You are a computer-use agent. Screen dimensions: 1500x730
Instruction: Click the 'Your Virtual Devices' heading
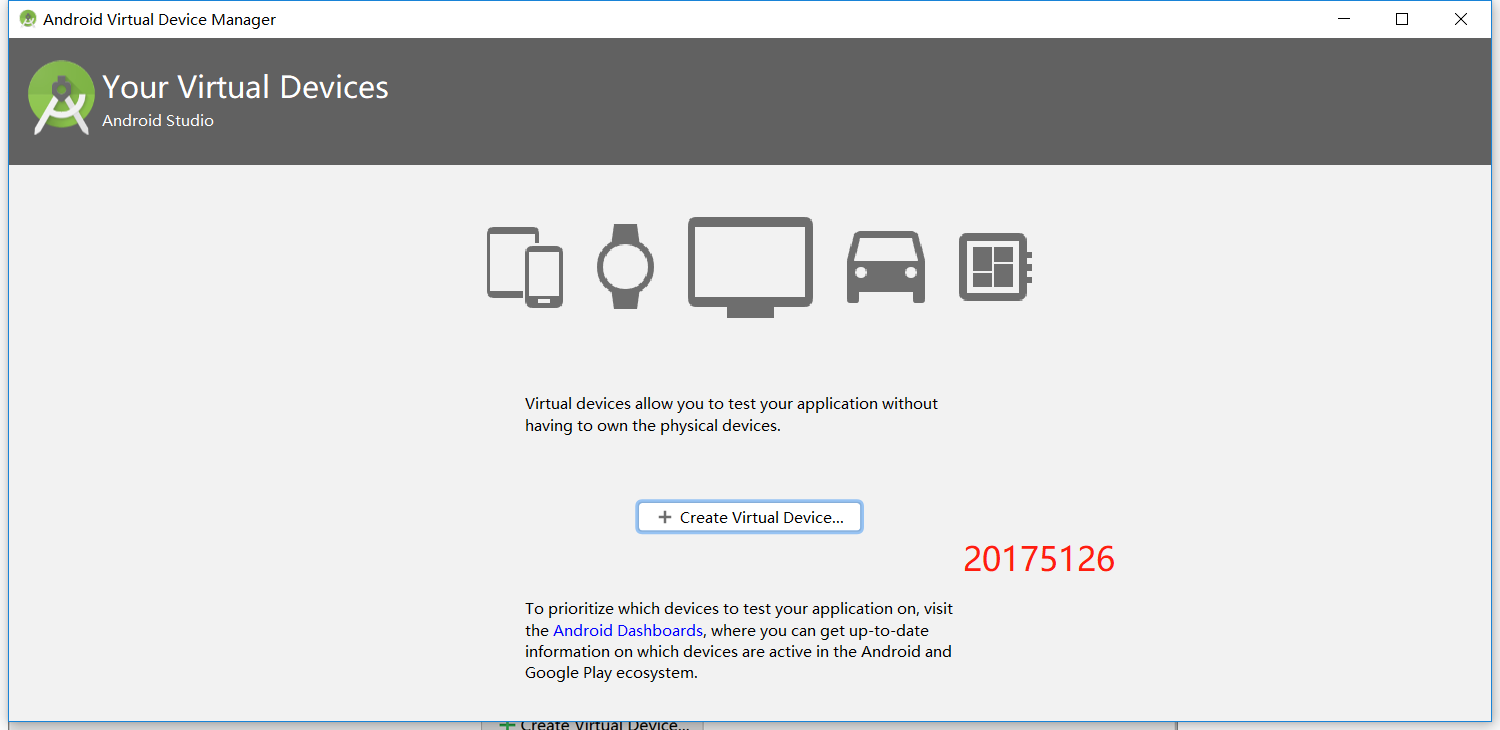(x=245, y=87)
